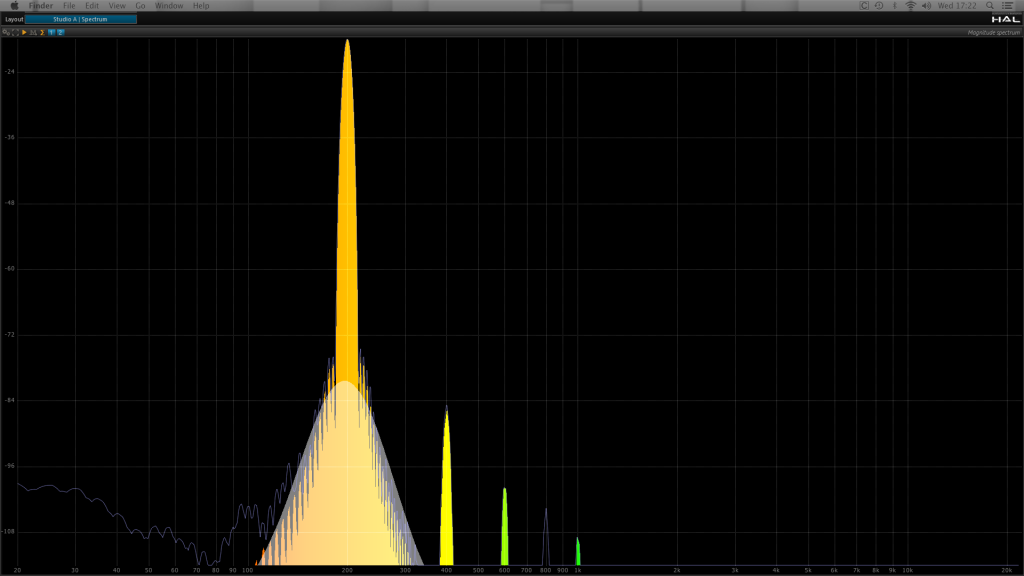
Task: Click the -84 dB axis label
Action: 9,400
